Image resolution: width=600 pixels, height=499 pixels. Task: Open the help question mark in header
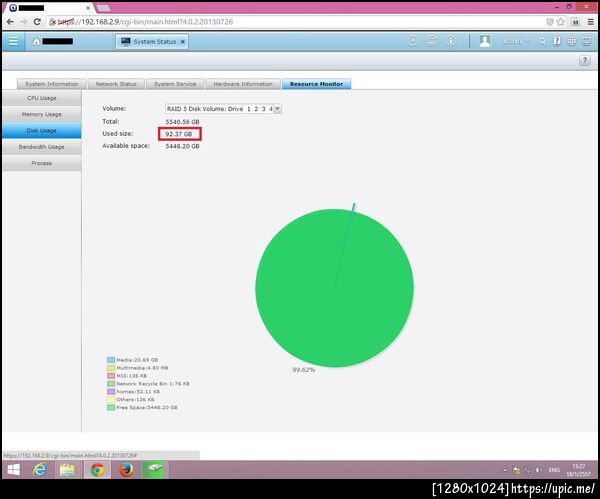coord(557,41)
